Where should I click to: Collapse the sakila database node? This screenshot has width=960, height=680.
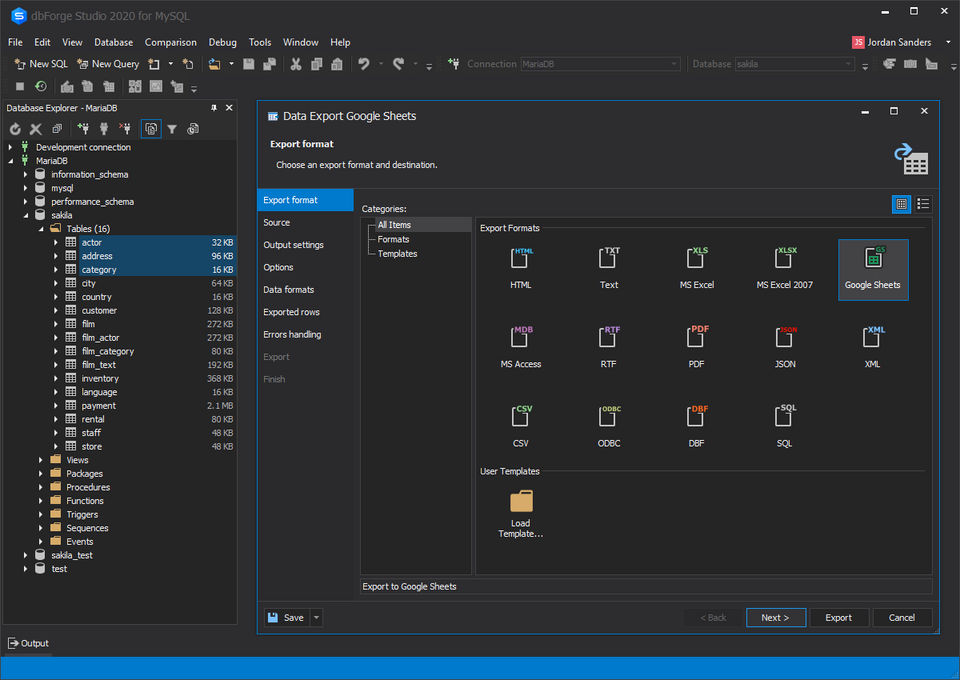(x=26, y=215)
